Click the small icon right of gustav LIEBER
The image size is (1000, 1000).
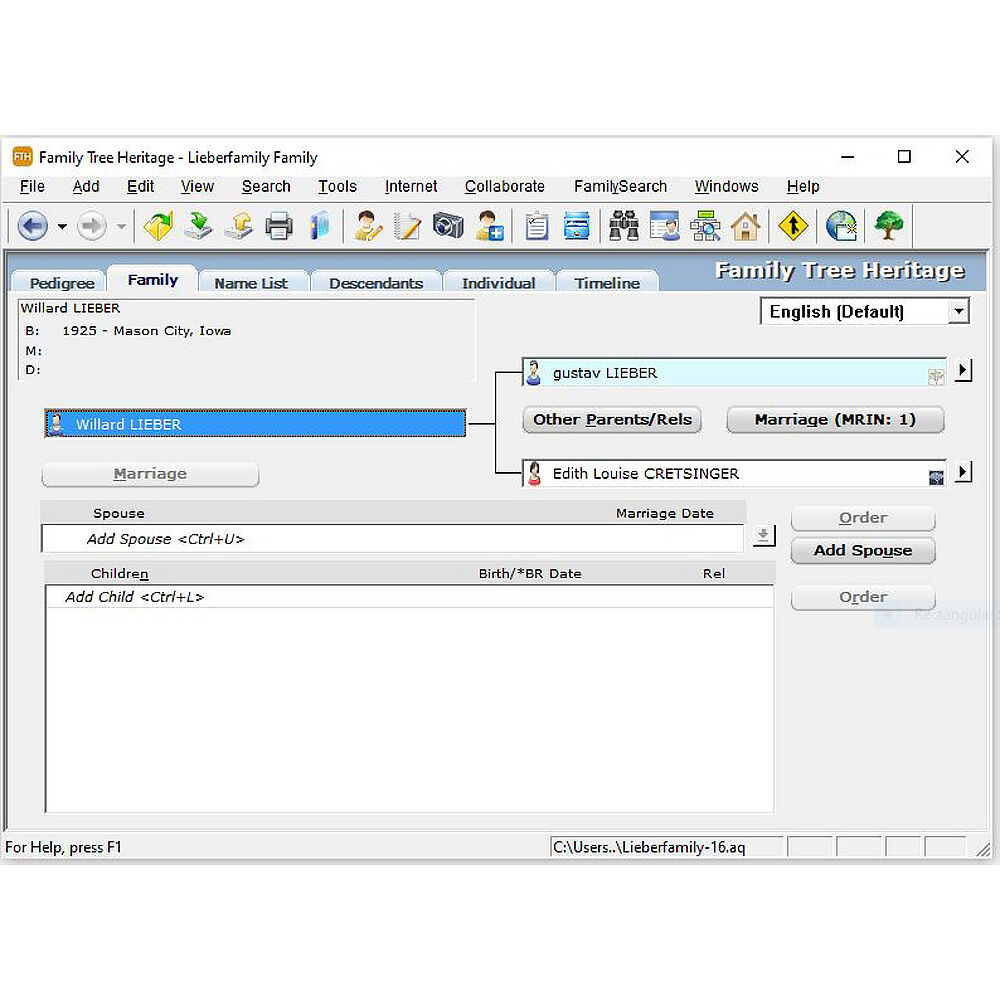[x=936, y=376]
